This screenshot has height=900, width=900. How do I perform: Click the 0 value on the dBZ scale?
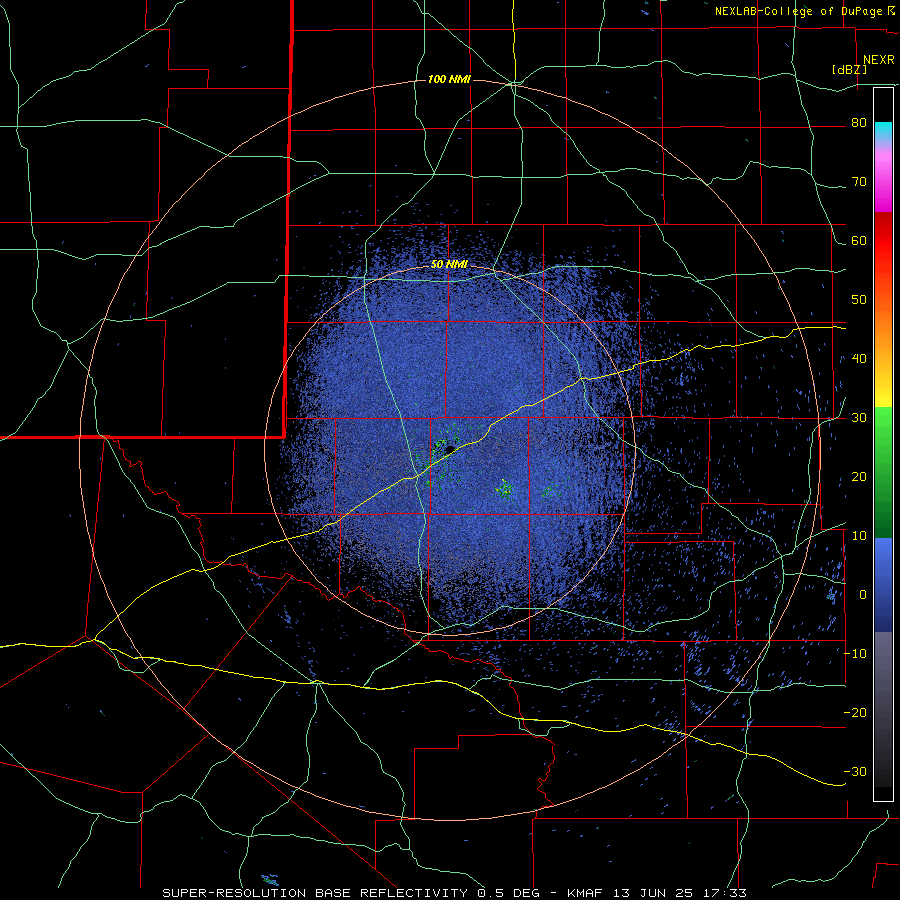pyautogui.click(x=863, y=595)
